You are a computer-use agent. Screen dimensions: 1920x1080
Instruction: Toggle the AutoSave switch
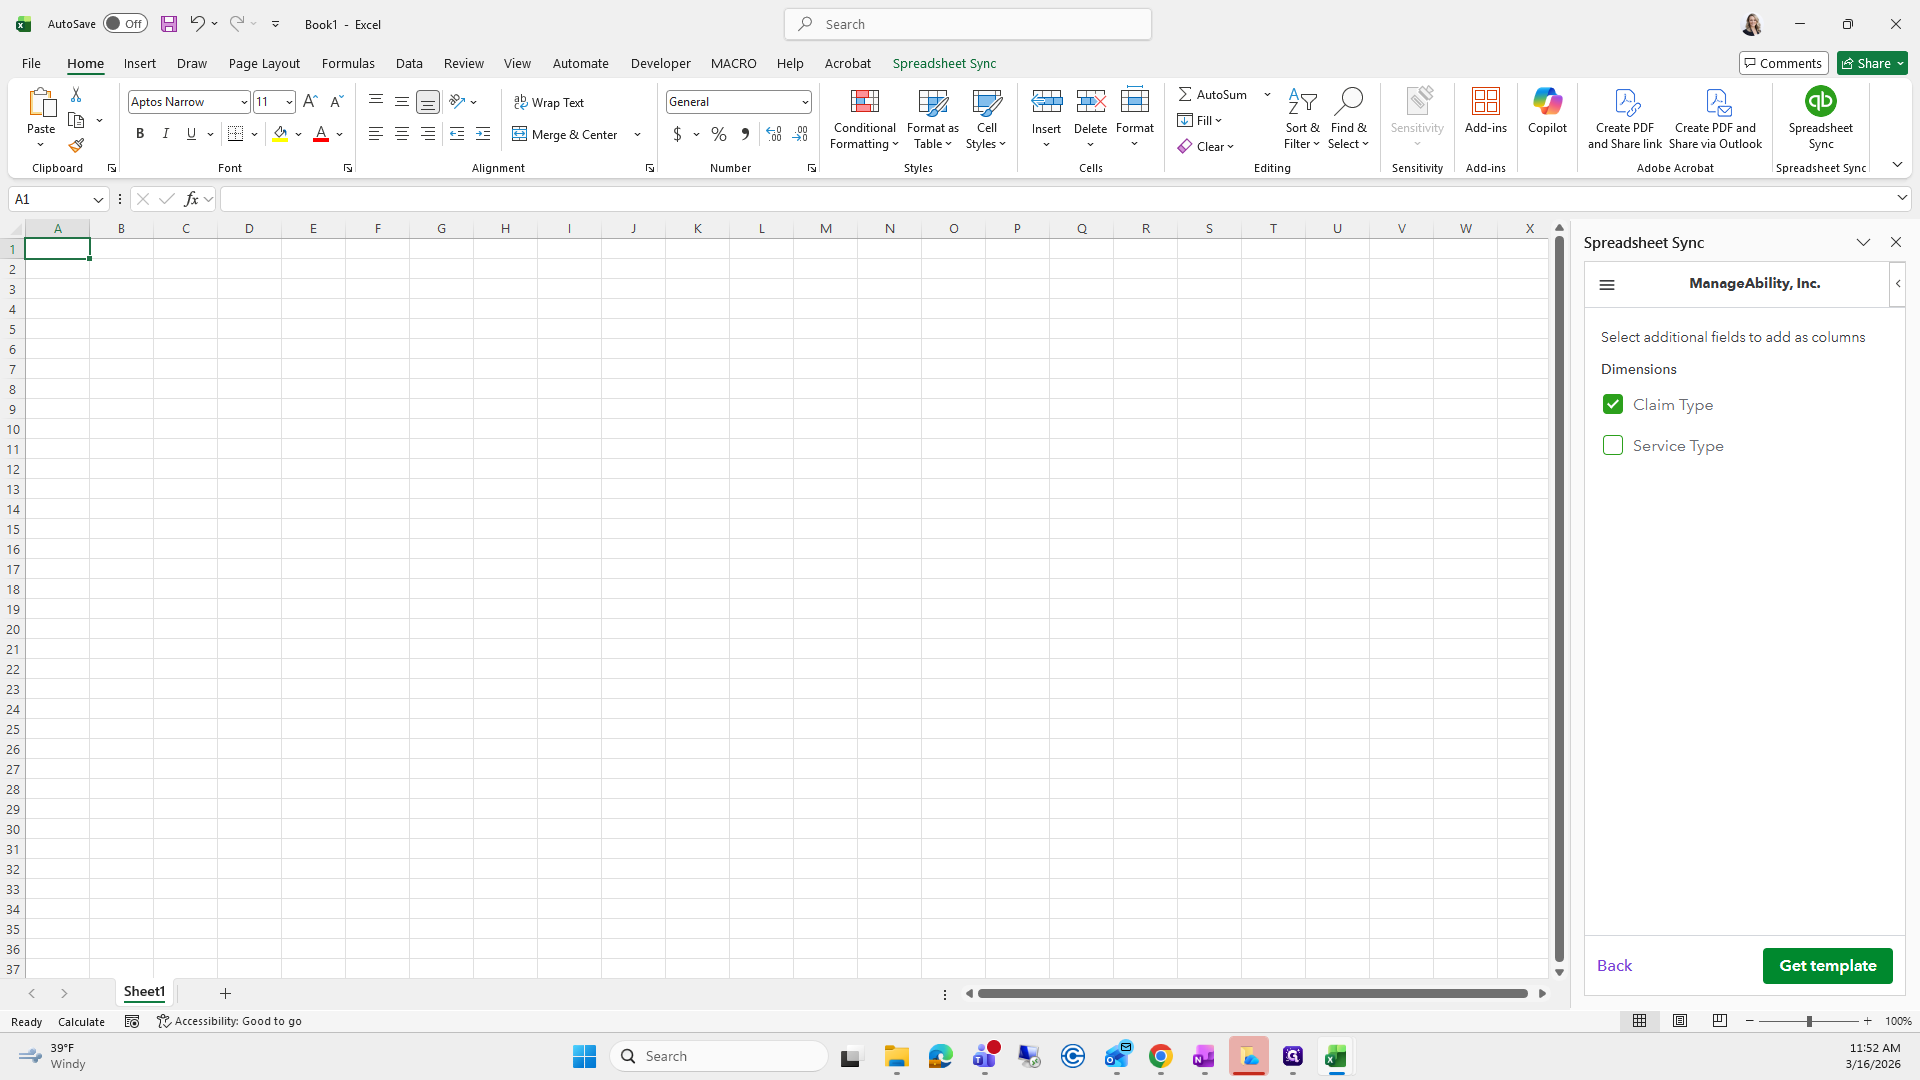[x=125, y=24]
